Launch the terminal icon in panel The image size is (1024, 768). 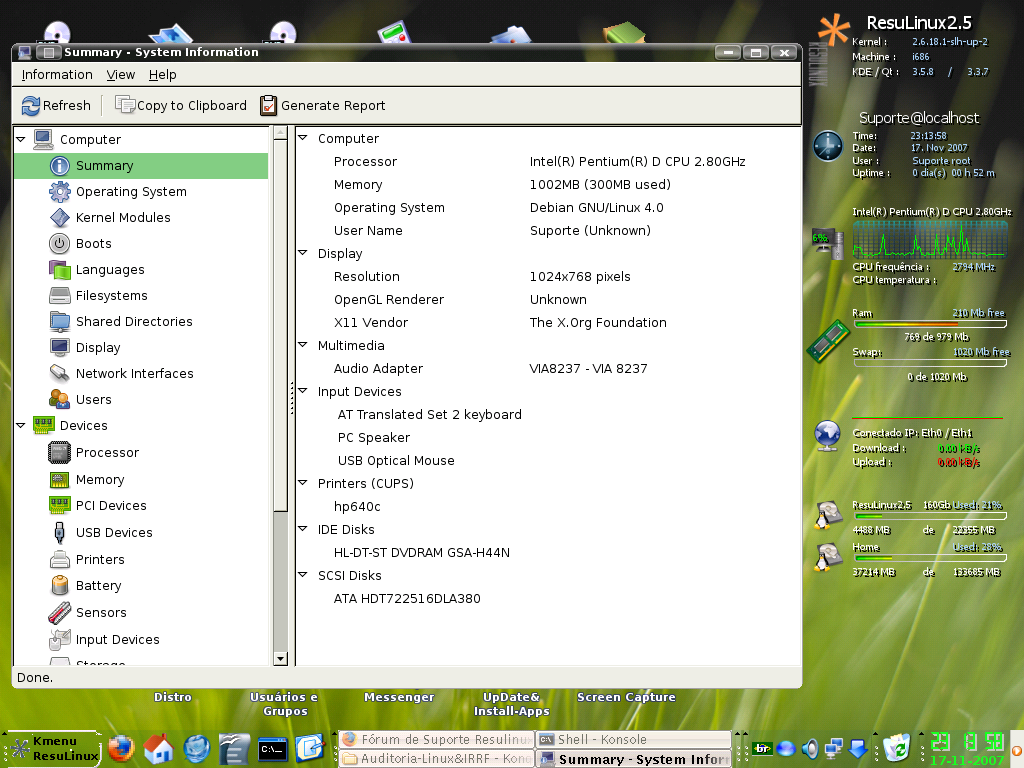[272, 749]
